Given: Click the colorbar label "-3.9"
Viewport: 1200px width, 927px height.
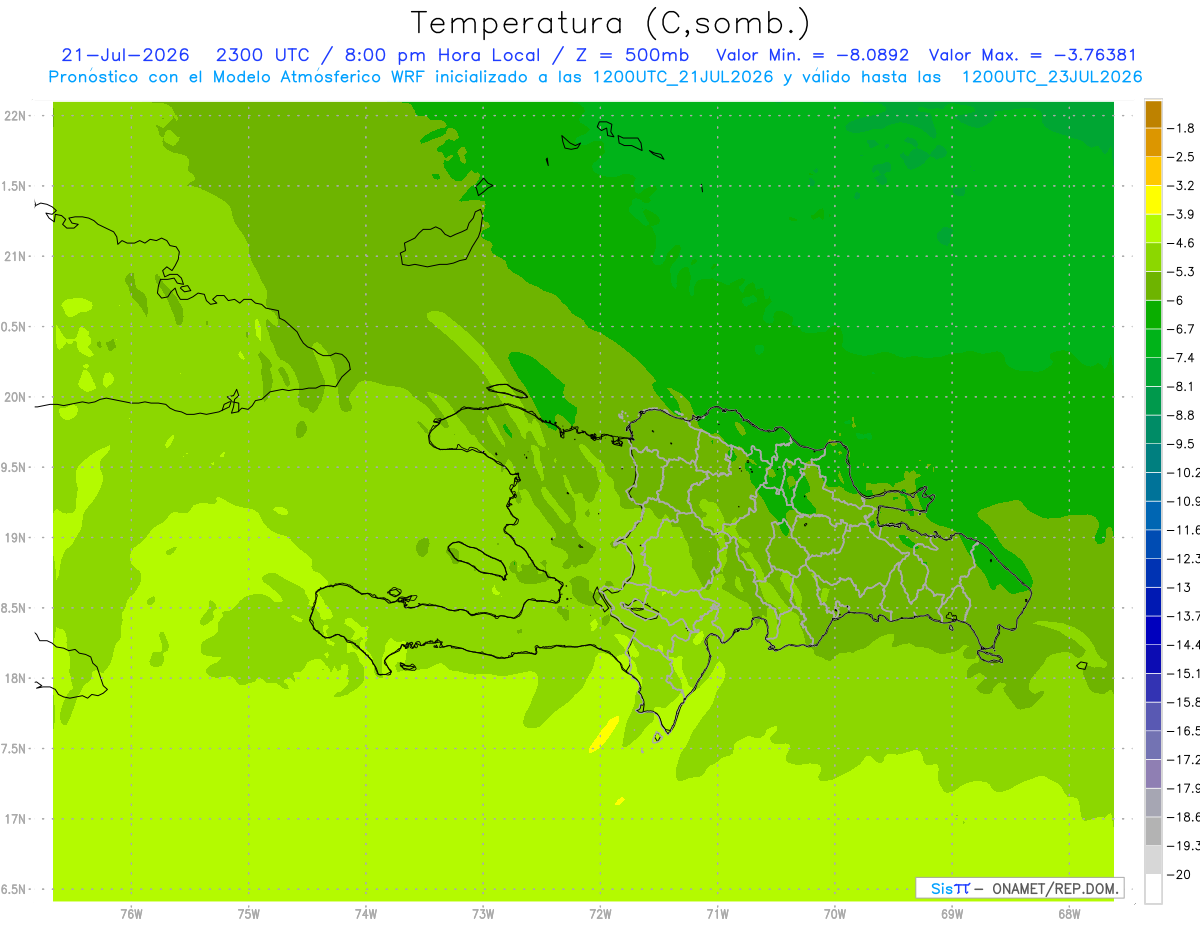Looking at the screenshot, I should (x=1182, y=214).
